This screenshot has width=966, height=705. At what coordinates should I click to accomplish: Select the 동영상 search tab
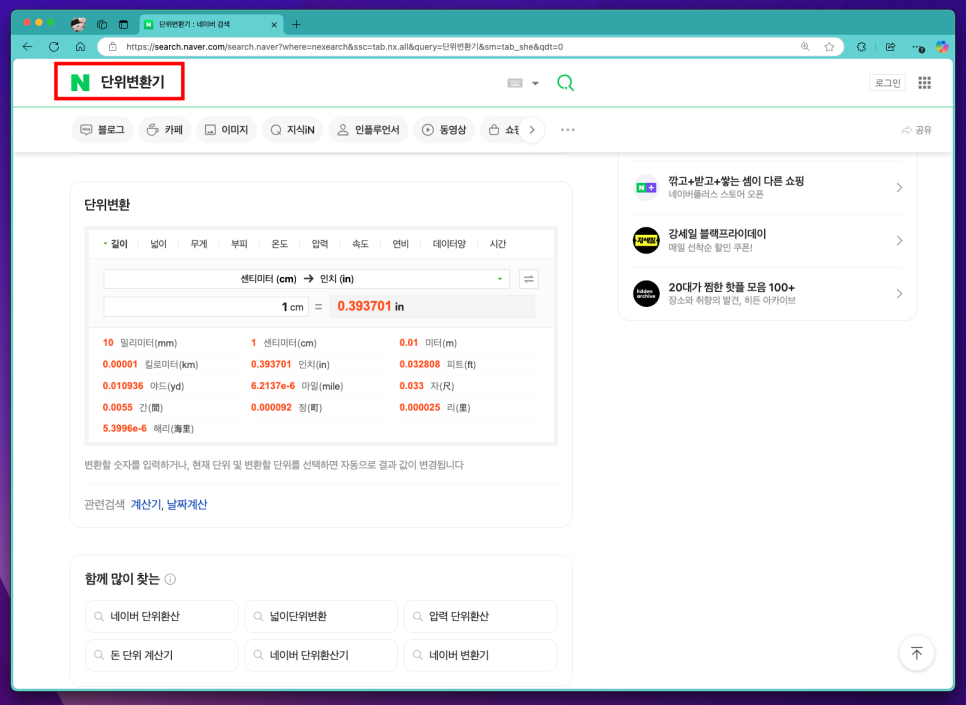444,130
